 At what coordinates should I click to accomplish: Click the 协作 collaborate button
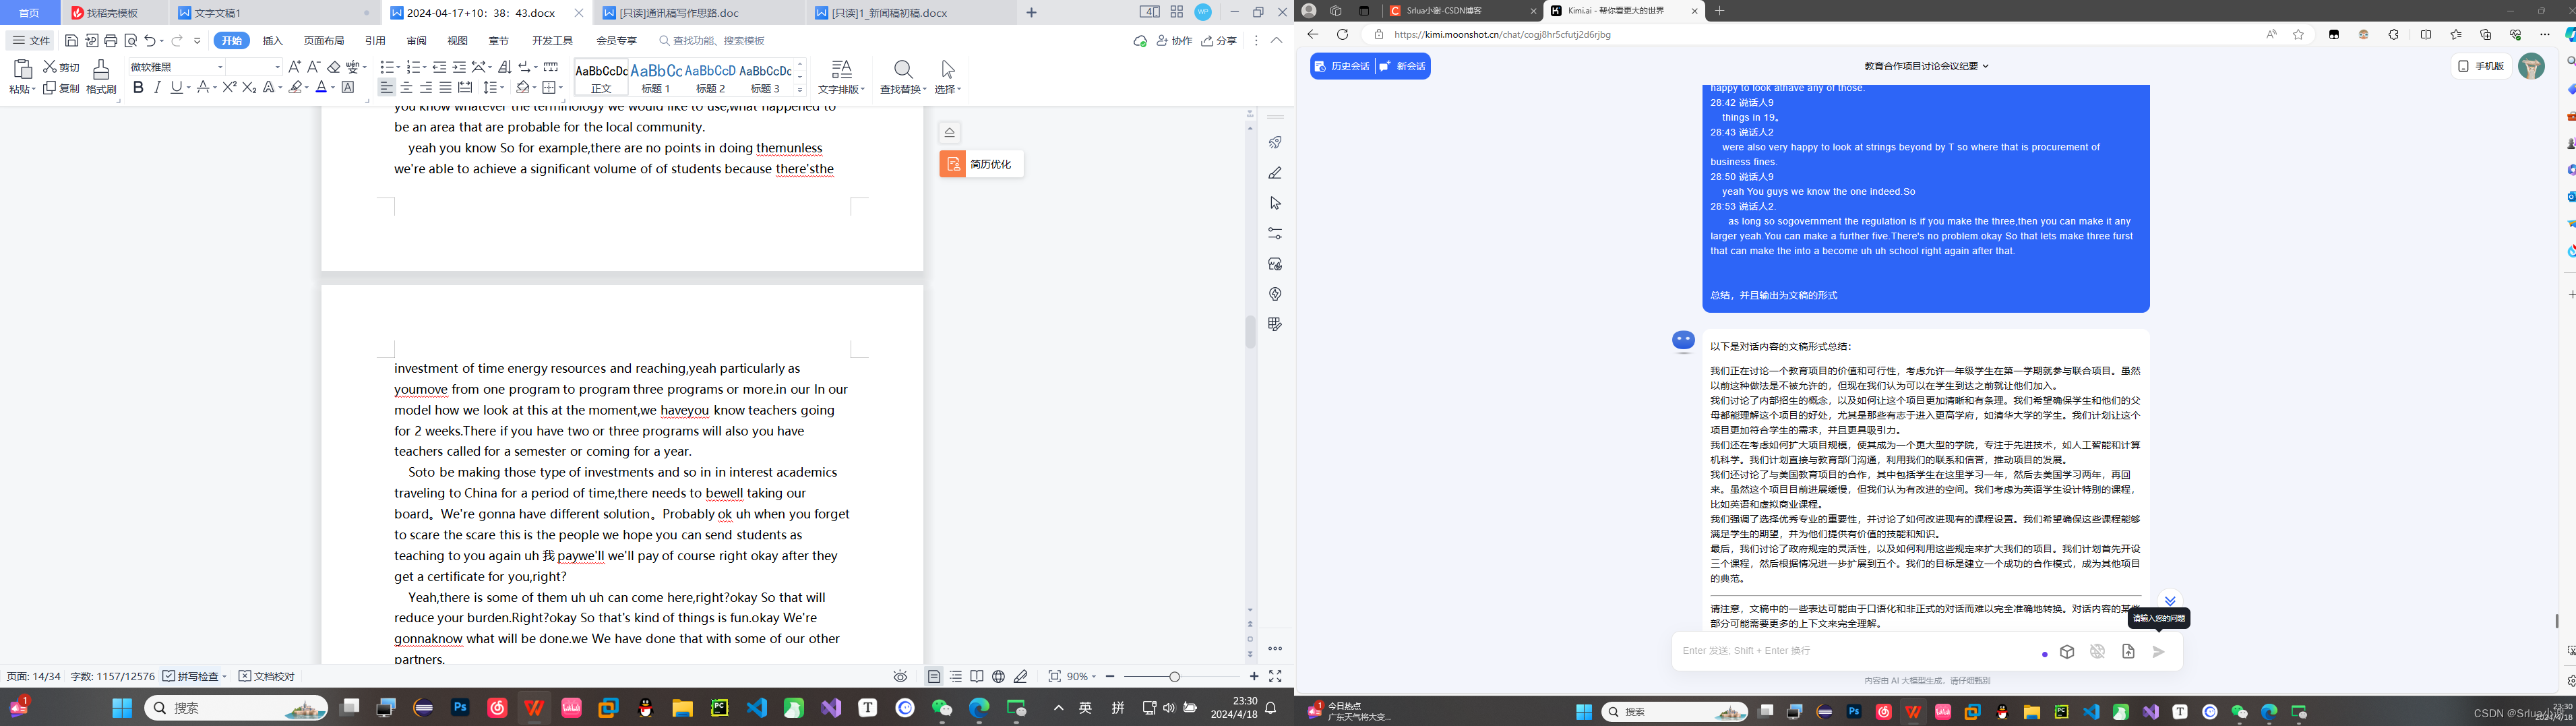1174,41
